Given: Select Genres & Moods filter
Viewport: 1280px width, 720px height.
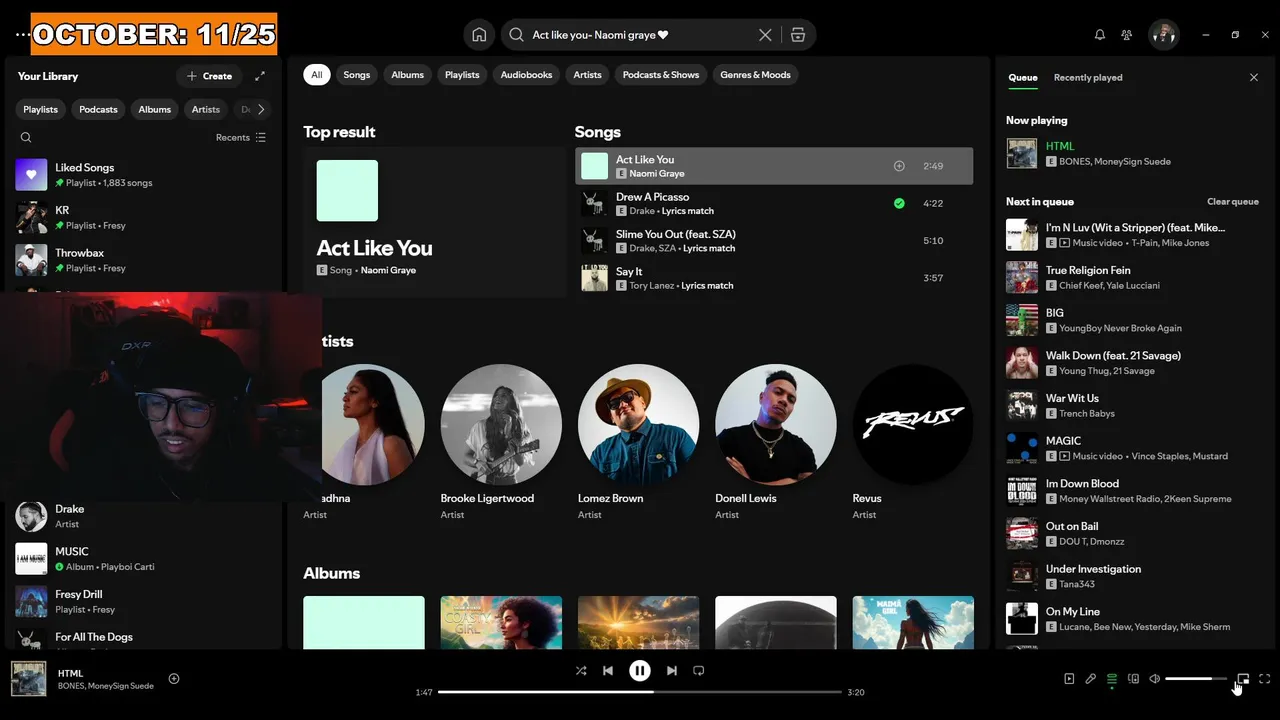Looking at the screenshot, I should pyautogui.click(x=755, y=75).
